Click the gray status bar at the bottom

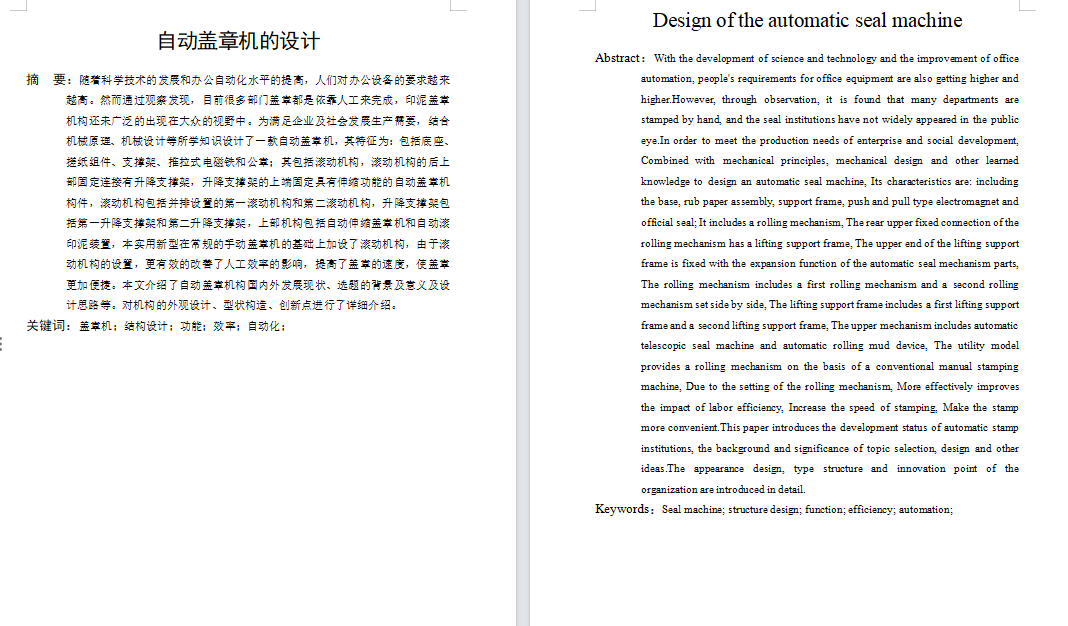click(x=534, y=622)
